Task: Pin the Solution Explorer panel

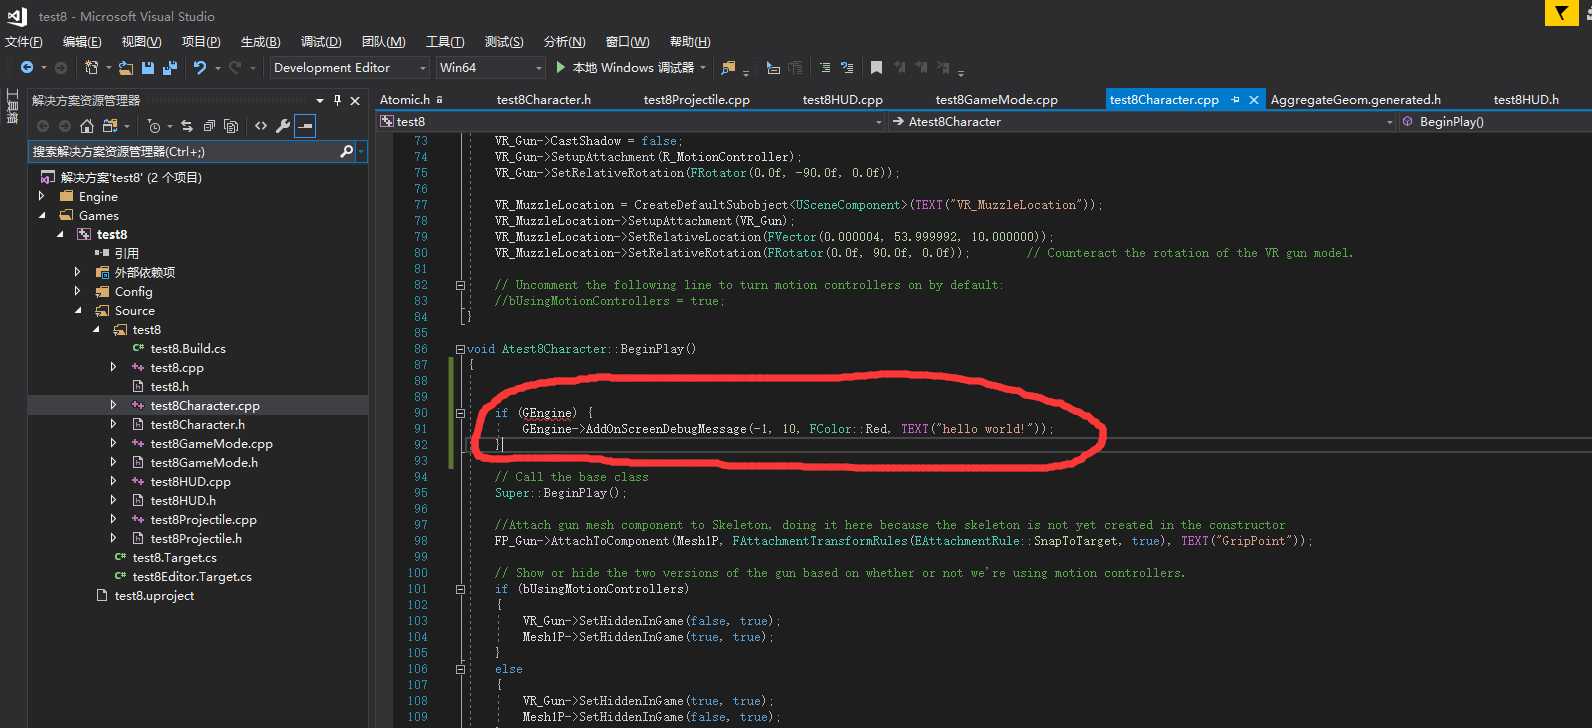Action: coord(338,100)
